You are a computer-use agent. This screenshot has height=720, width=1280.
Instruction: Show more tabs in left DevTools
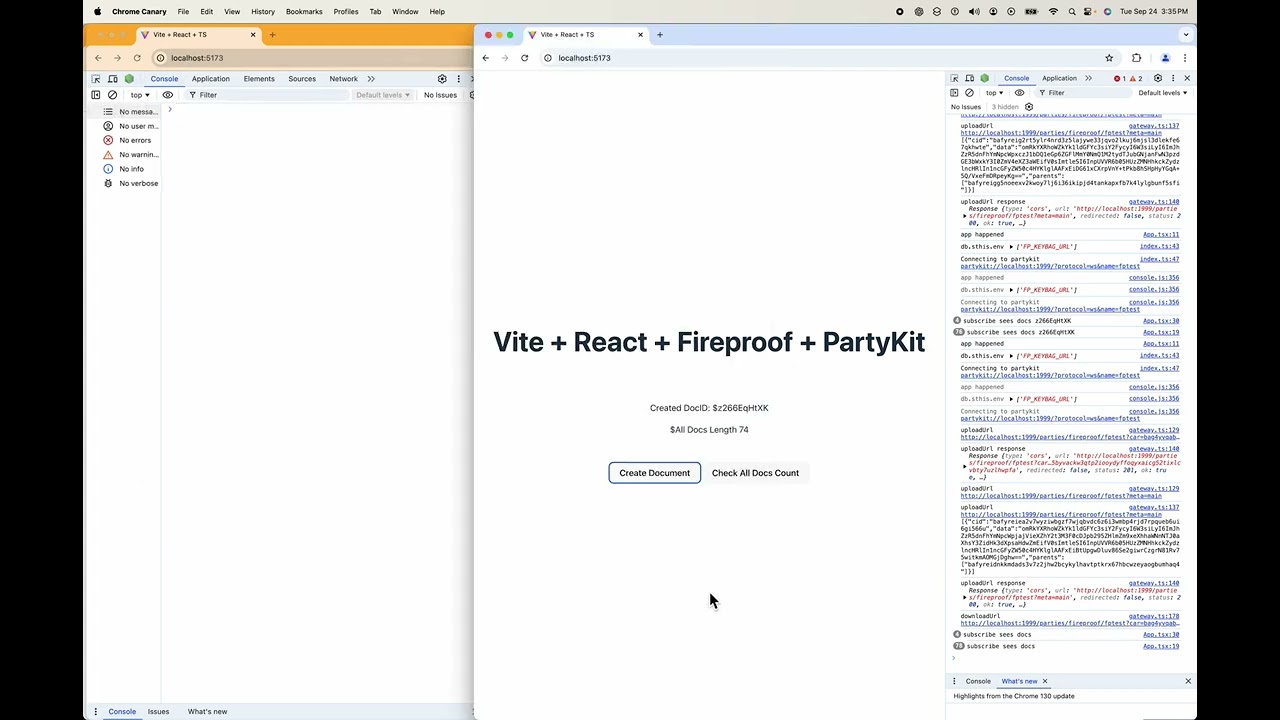point(371,79)
